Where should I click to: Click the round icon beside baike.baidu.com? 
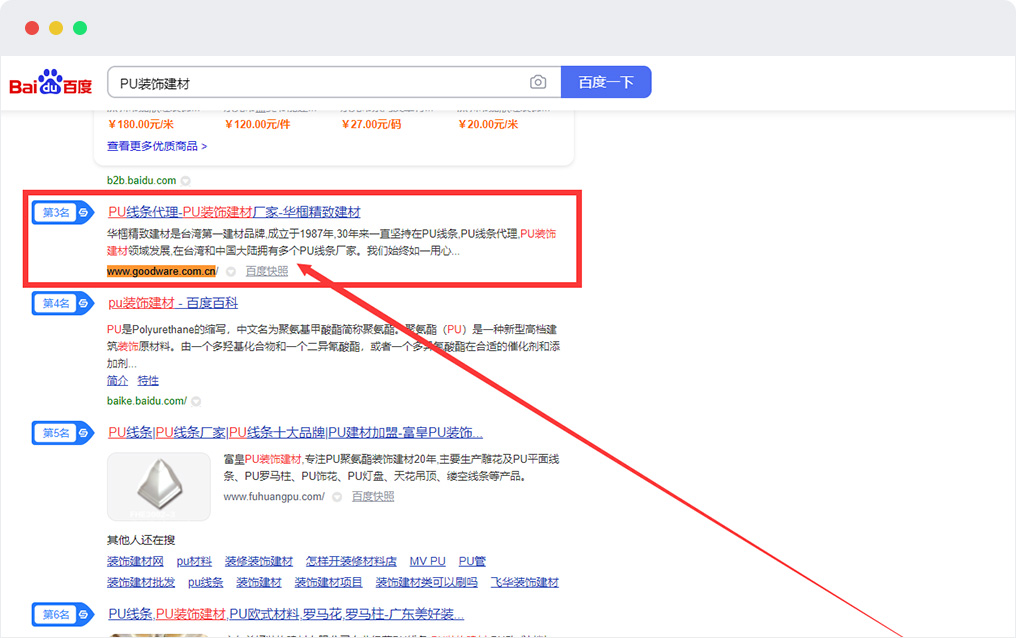coord(196,401)
